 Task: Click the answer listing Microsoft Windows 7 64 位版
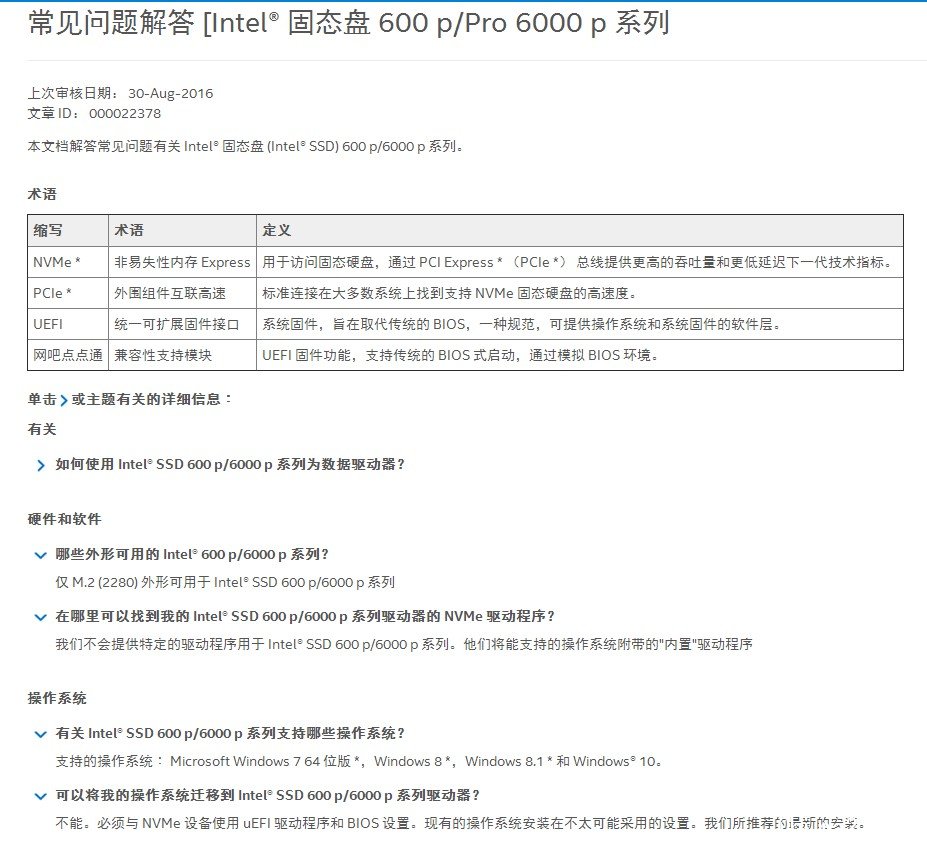tap(358, 761)
